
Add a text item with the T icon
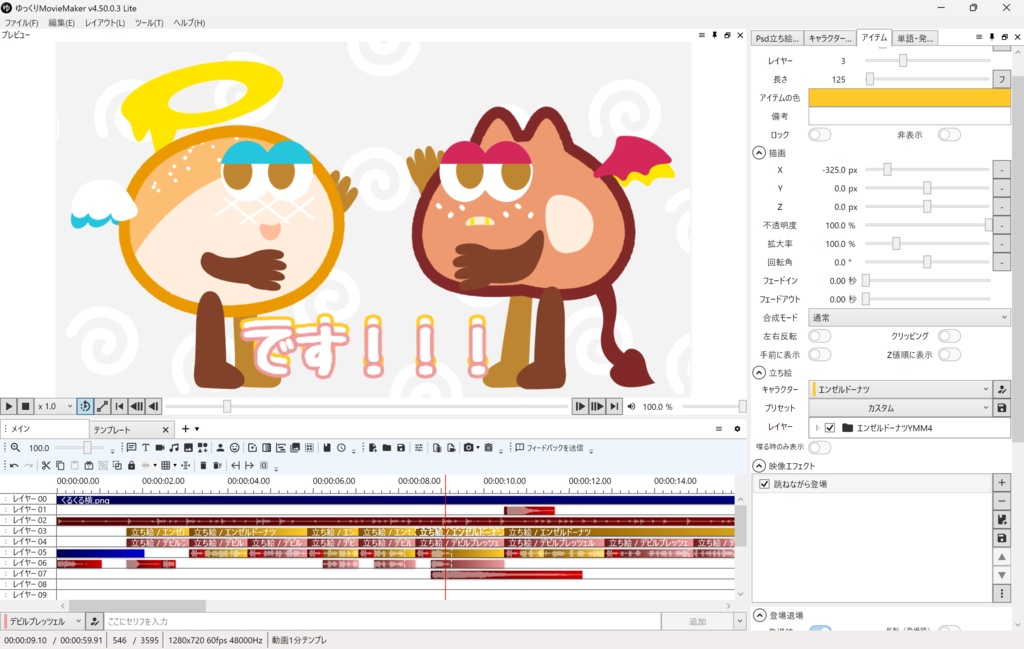146,447
